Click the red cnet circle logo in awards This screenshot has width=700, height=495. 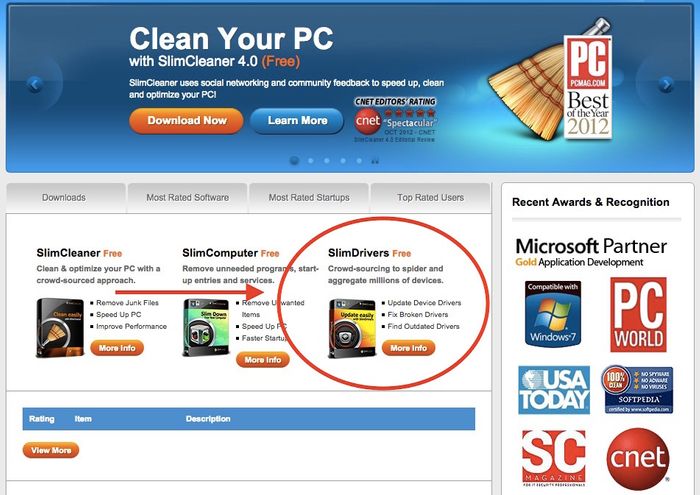(638, 458)
